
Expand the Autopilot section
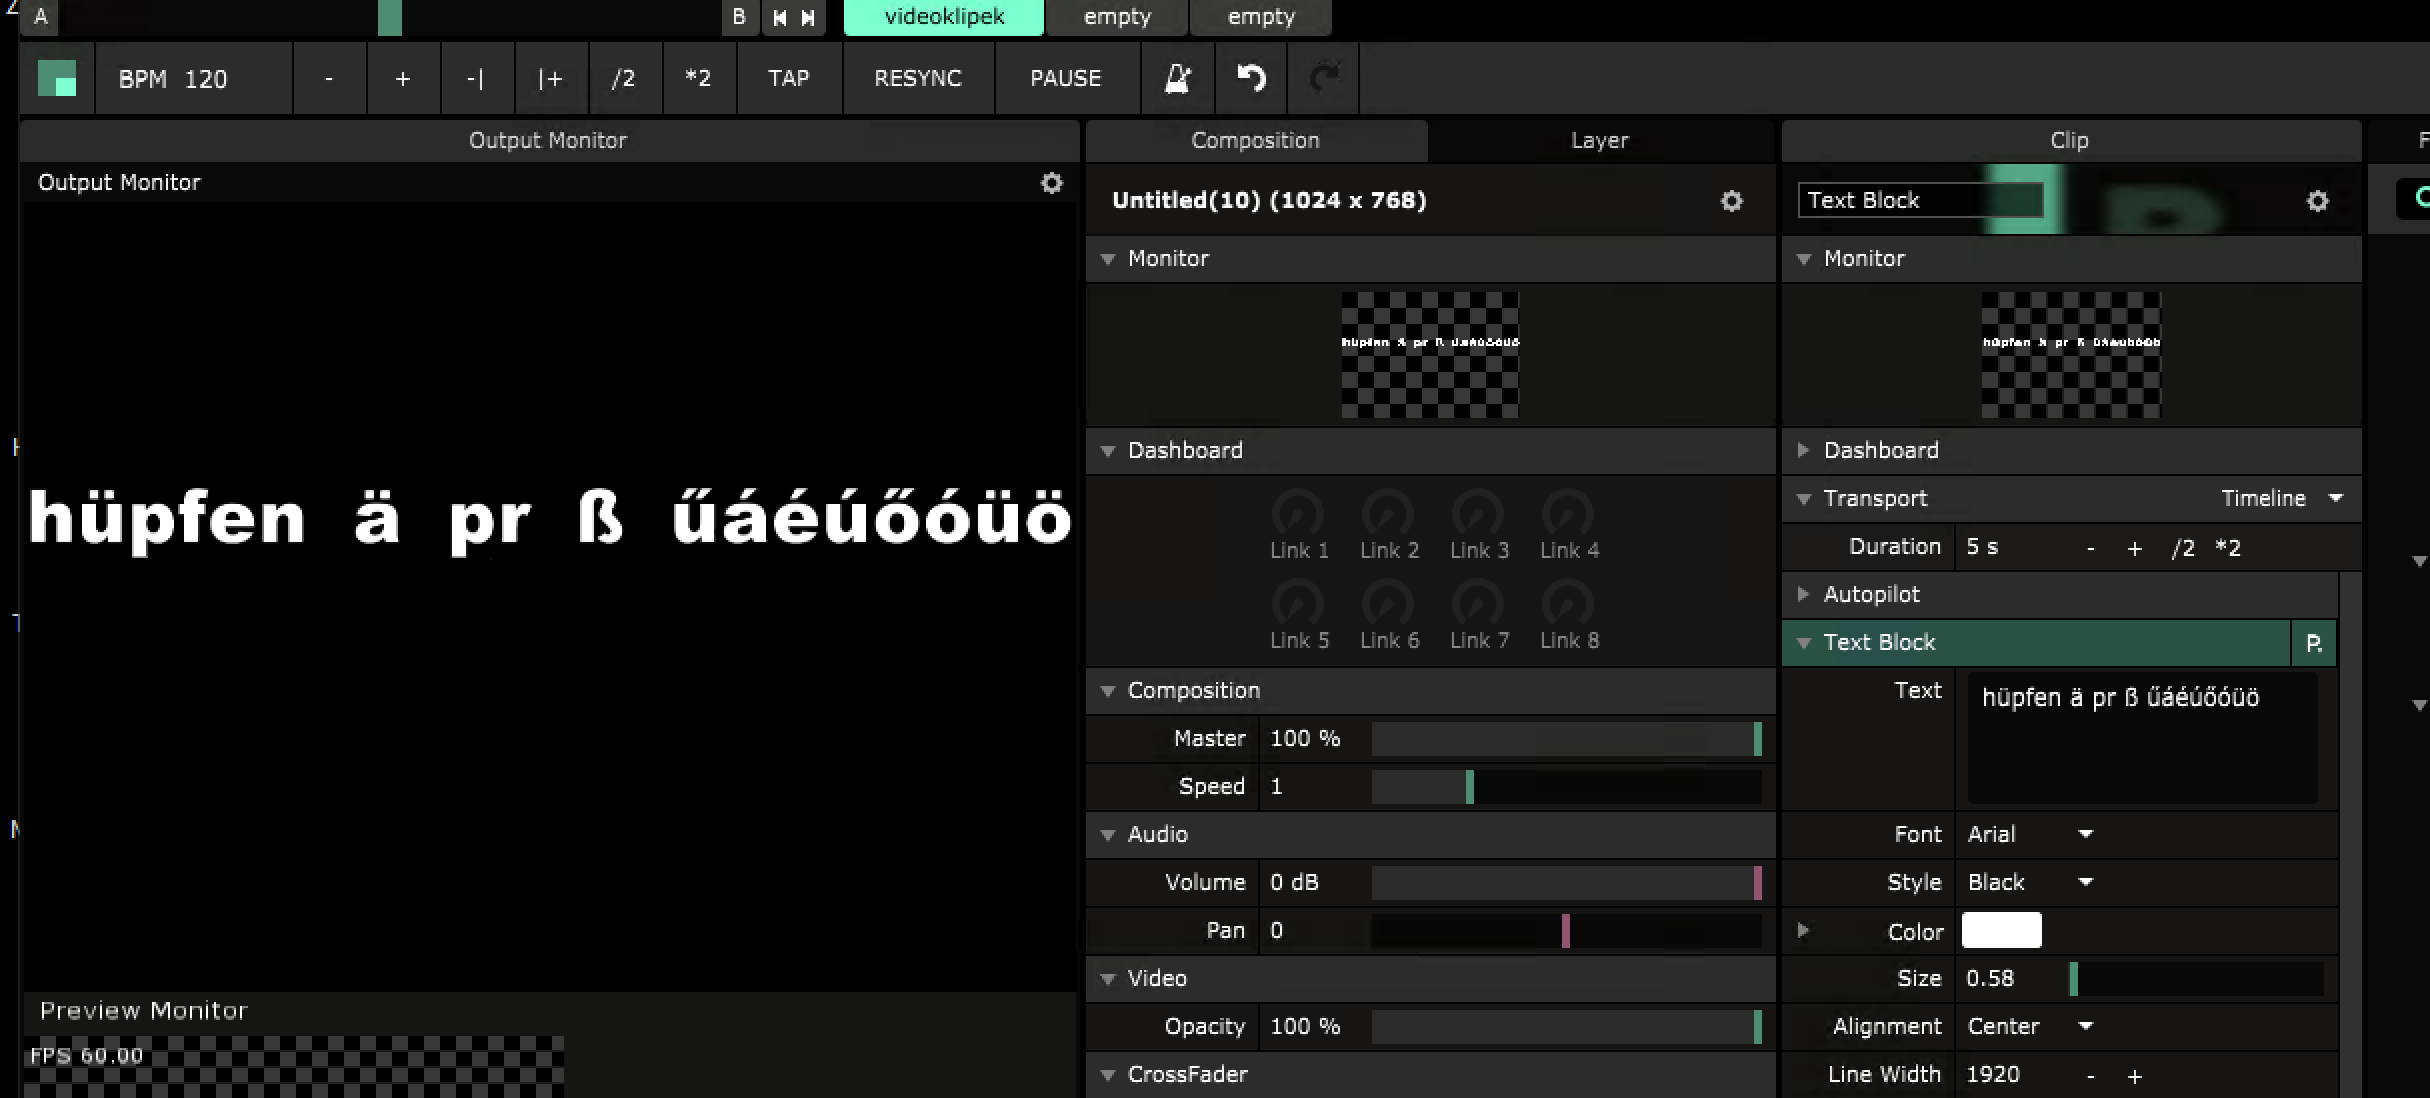(x=1803, y=594)
